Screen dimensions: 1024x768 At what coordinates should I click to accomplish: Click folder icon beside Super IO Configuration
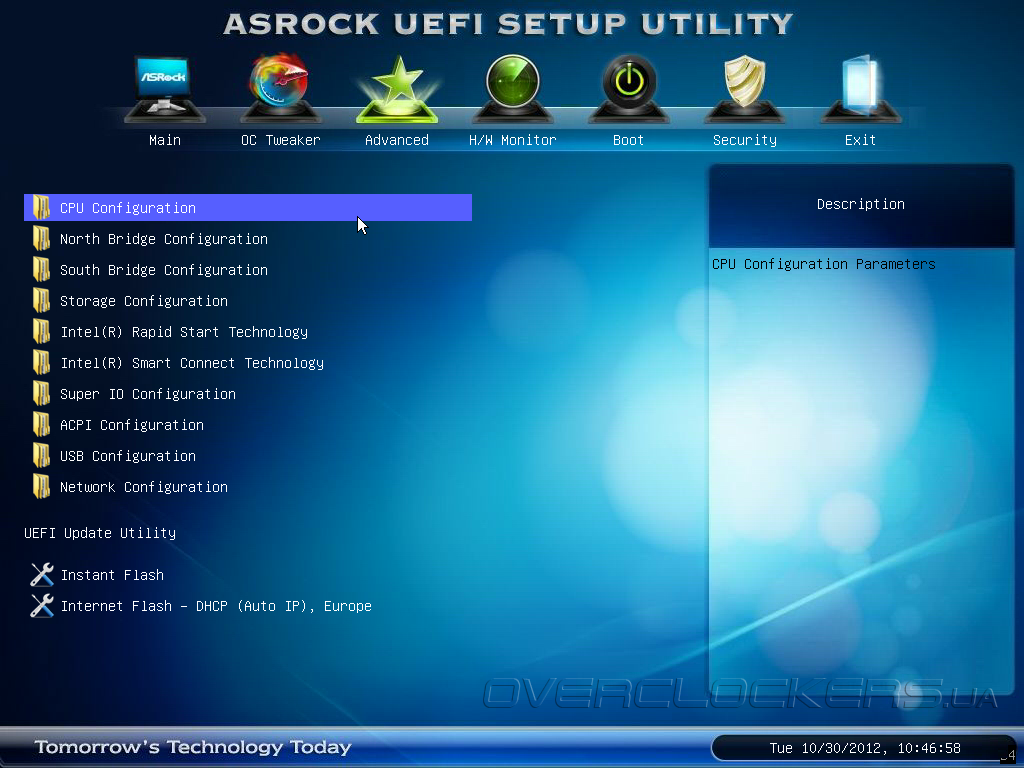[41, 394]
